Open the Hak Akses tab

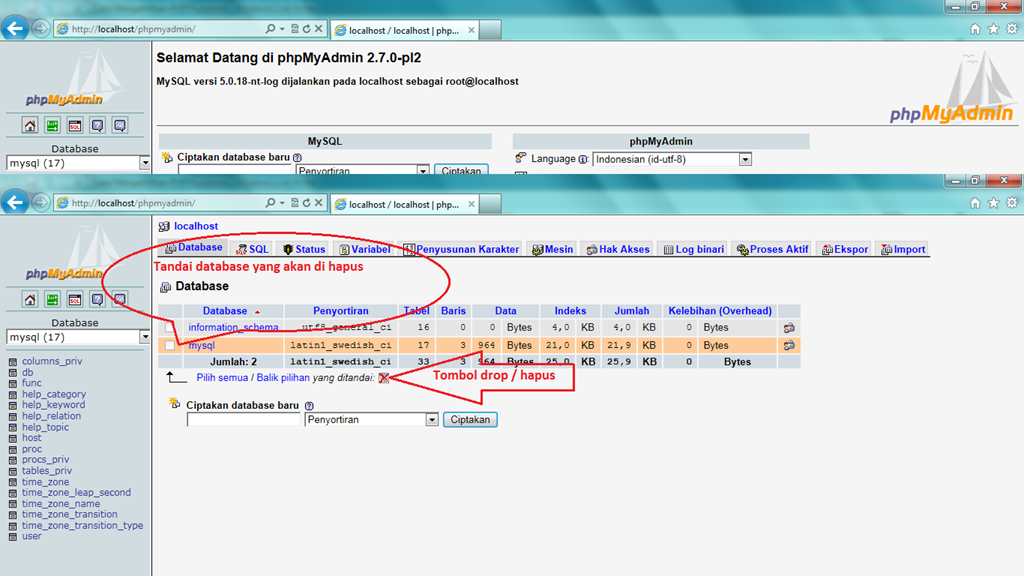[x=618, y=249]
